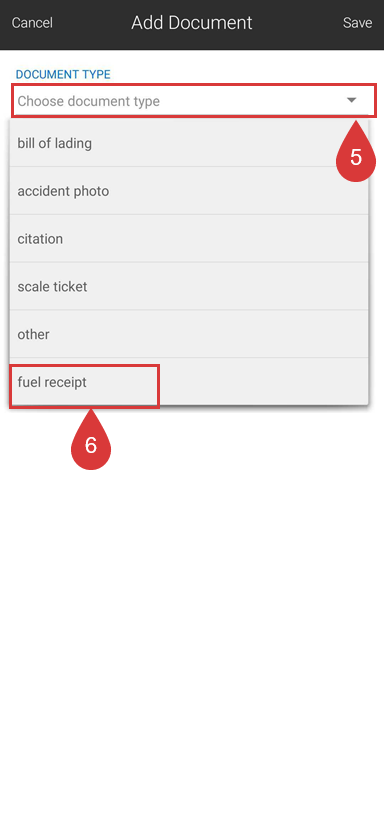
Task: Tap Save in the header
Action: [x=357, y=23]
